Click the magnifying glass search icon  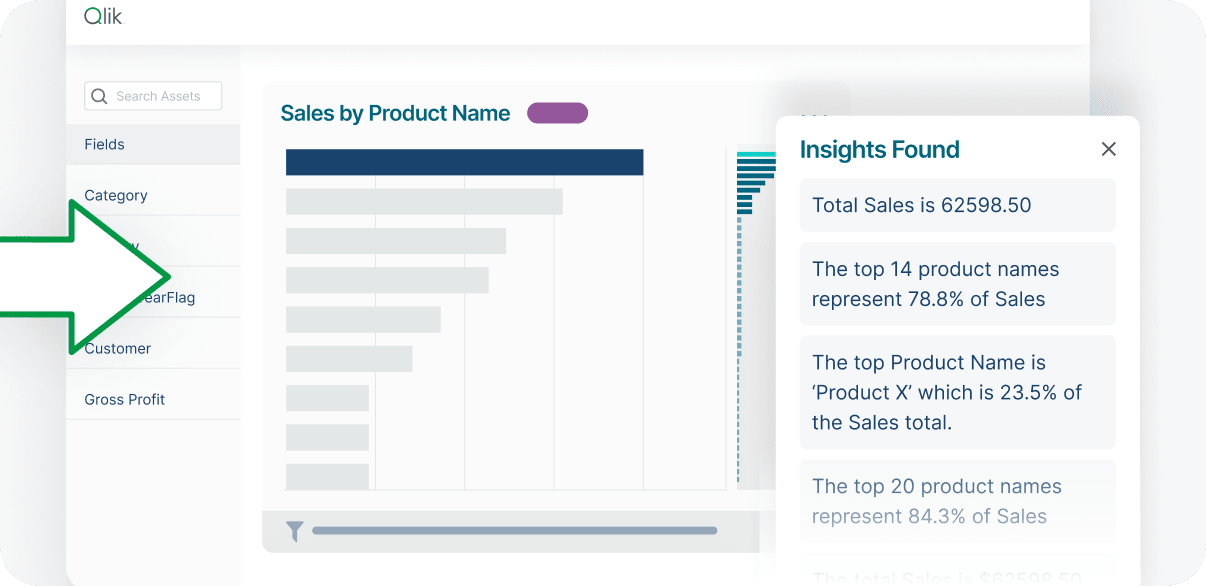coord(99,95)
